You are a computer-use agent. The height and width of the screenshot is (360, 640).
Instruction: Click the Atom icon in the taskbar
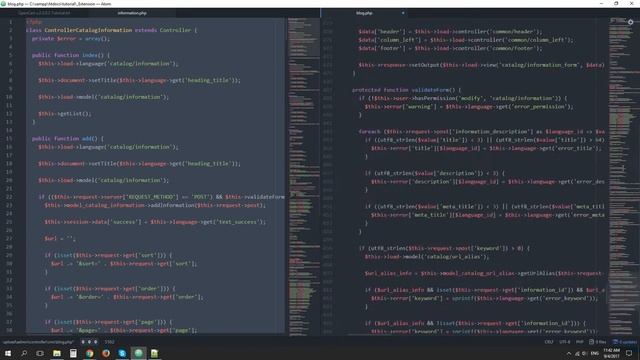pos(138,353)
